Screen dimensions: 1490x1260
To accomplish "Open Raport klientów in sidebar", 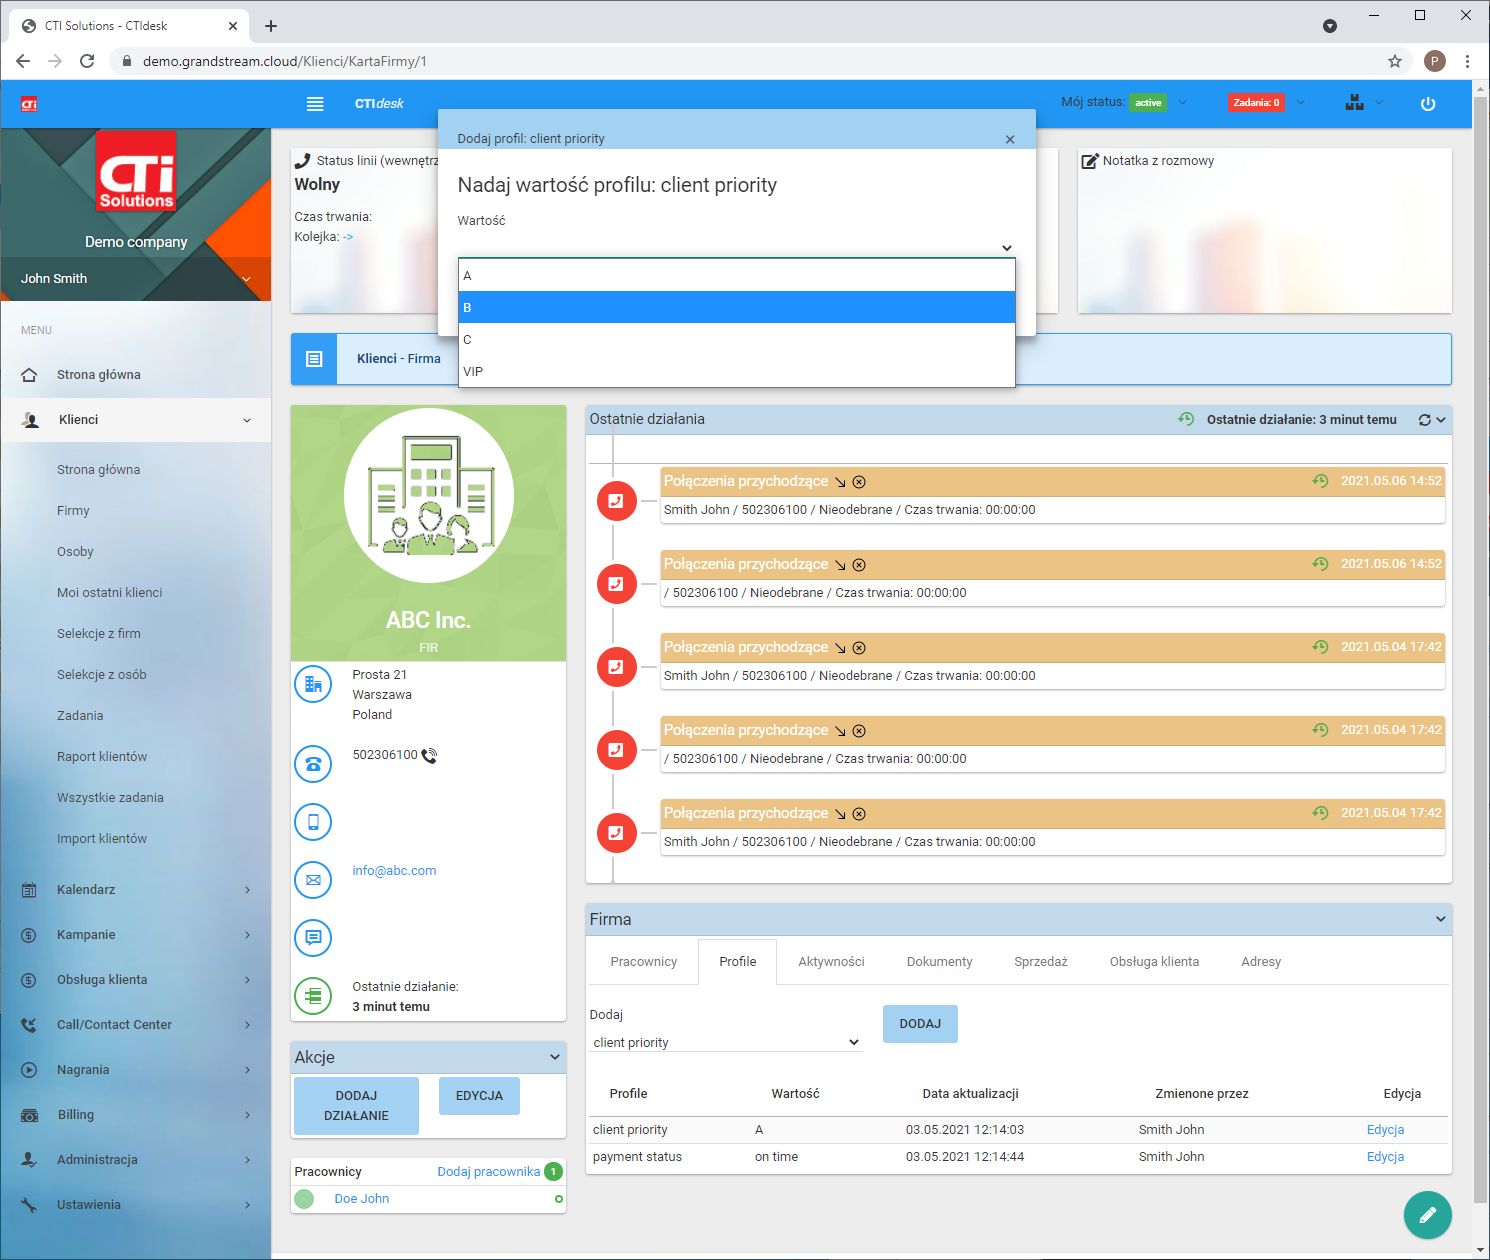I will click(x=102, y=756).
